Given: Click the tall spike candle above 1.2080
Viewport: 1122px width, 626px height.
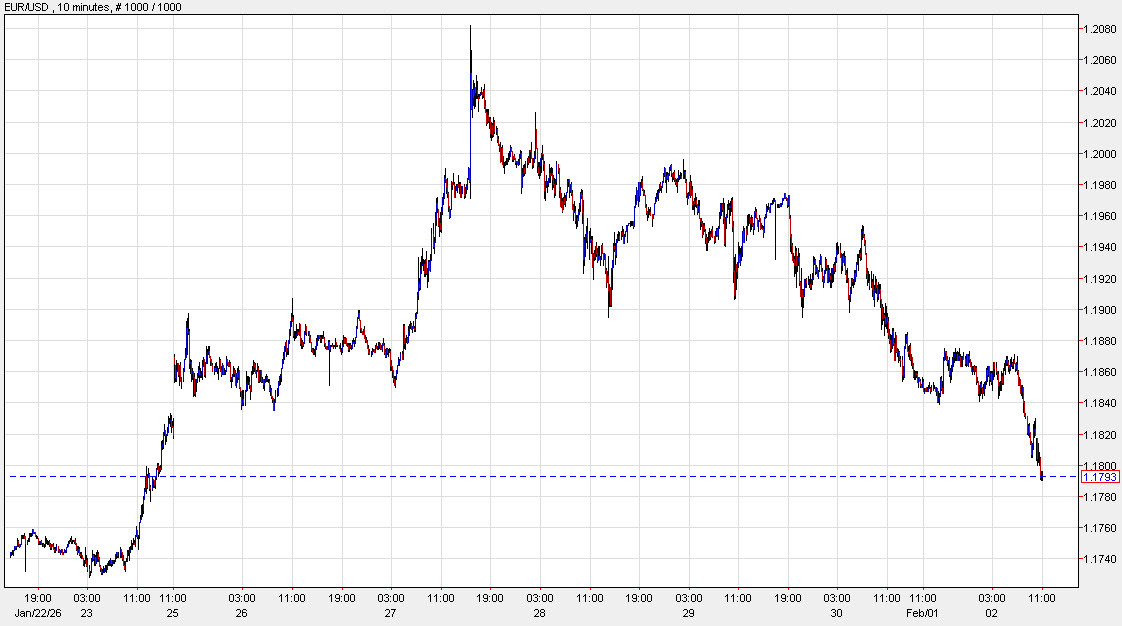Looking at the screenshot, I should (x=470, y=45).
